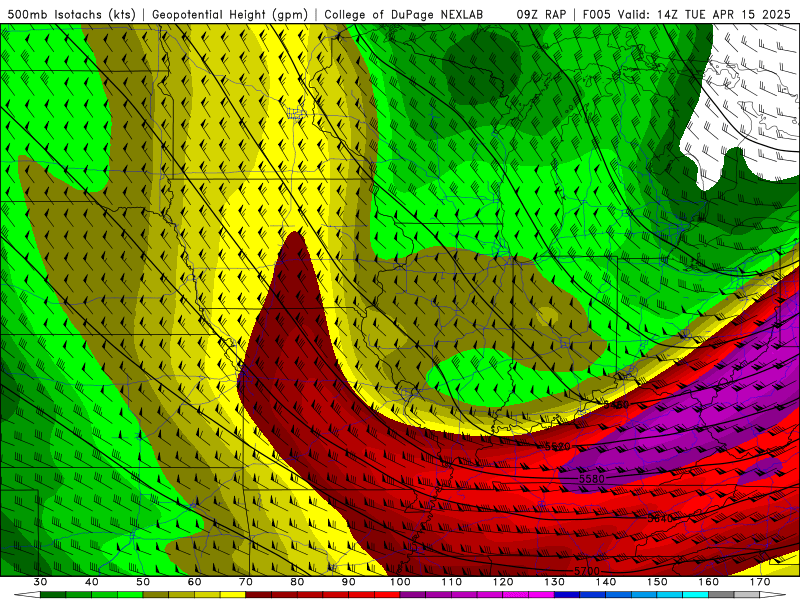This screenshot has width=800, height=600.
Task: Click the "09Z RAP" model run label
Action: 541,14
